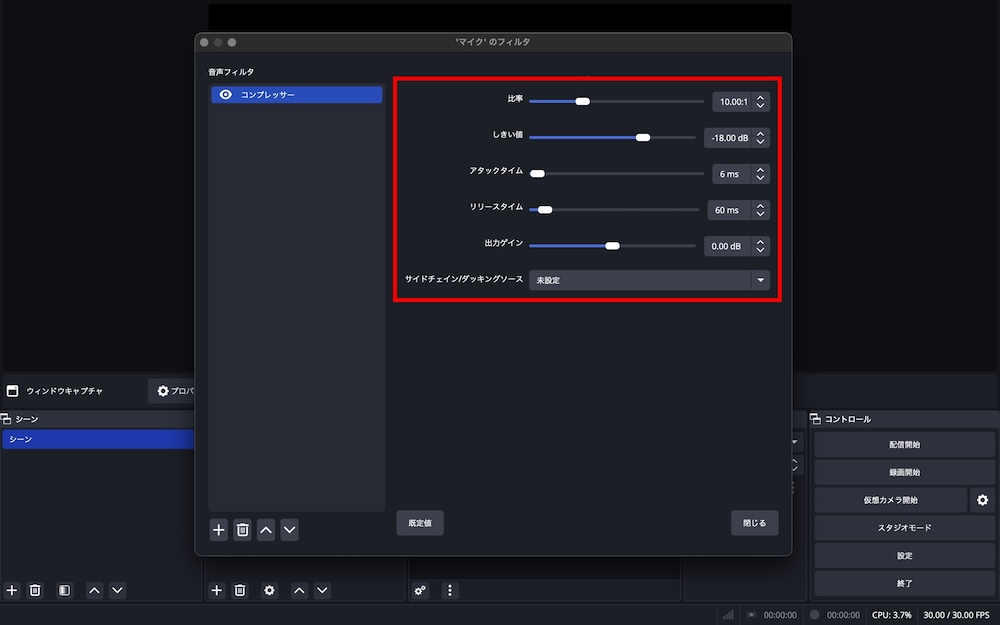Move source down in sources panel

click(322, 591)
